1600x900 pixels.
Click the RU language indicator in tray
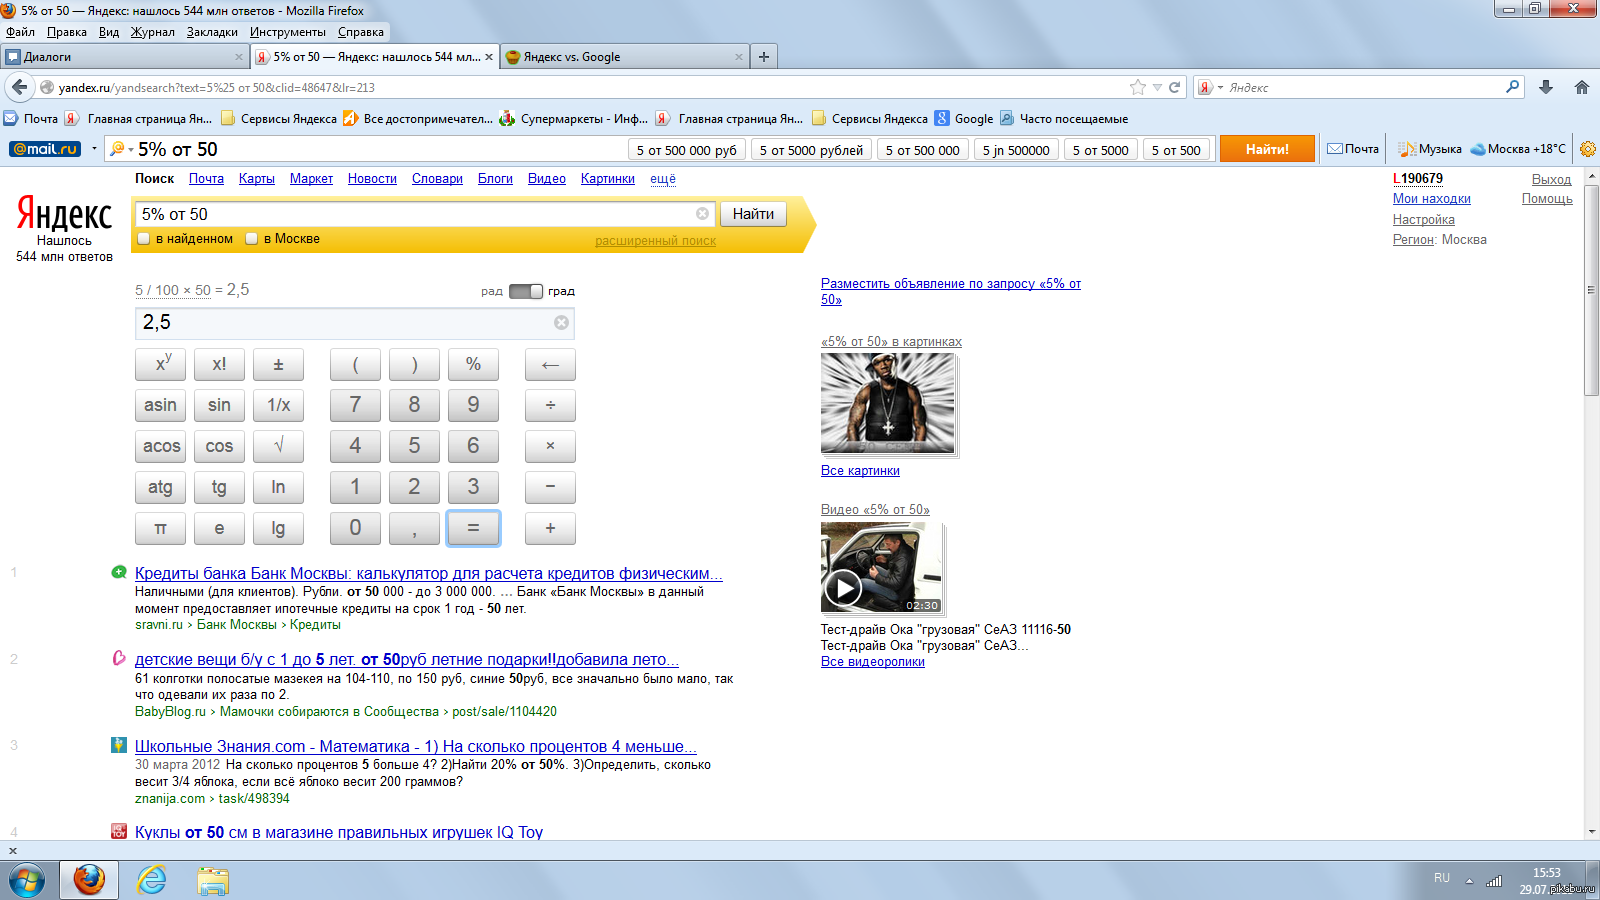click(x=1442, y=878)
